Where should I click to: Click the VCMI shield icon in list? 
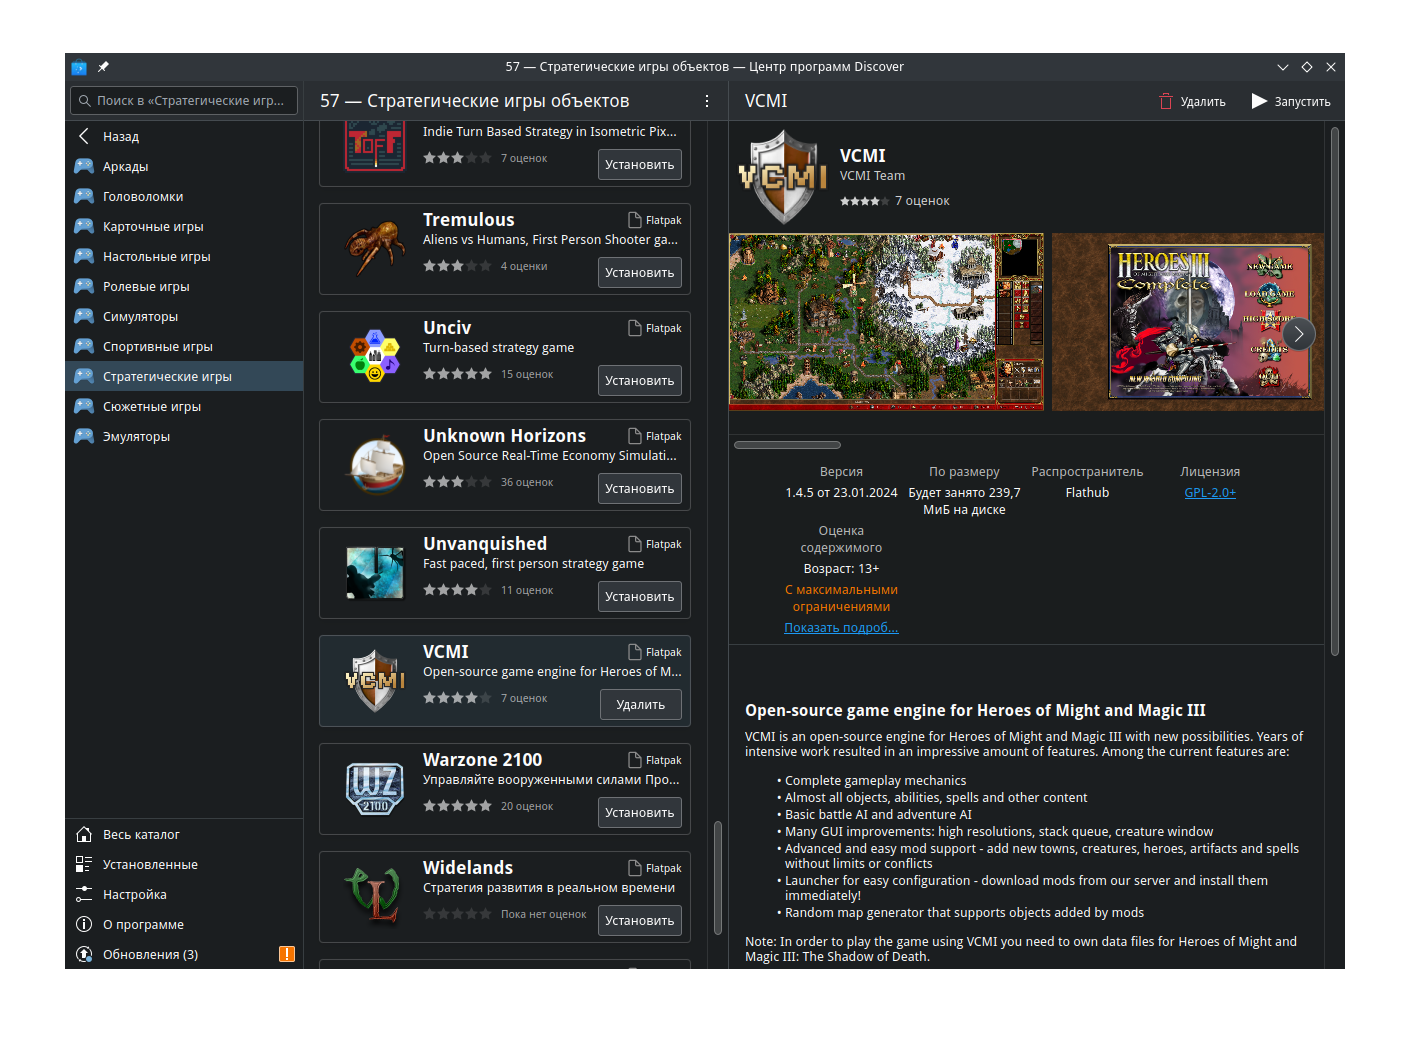tap(375, 681)
